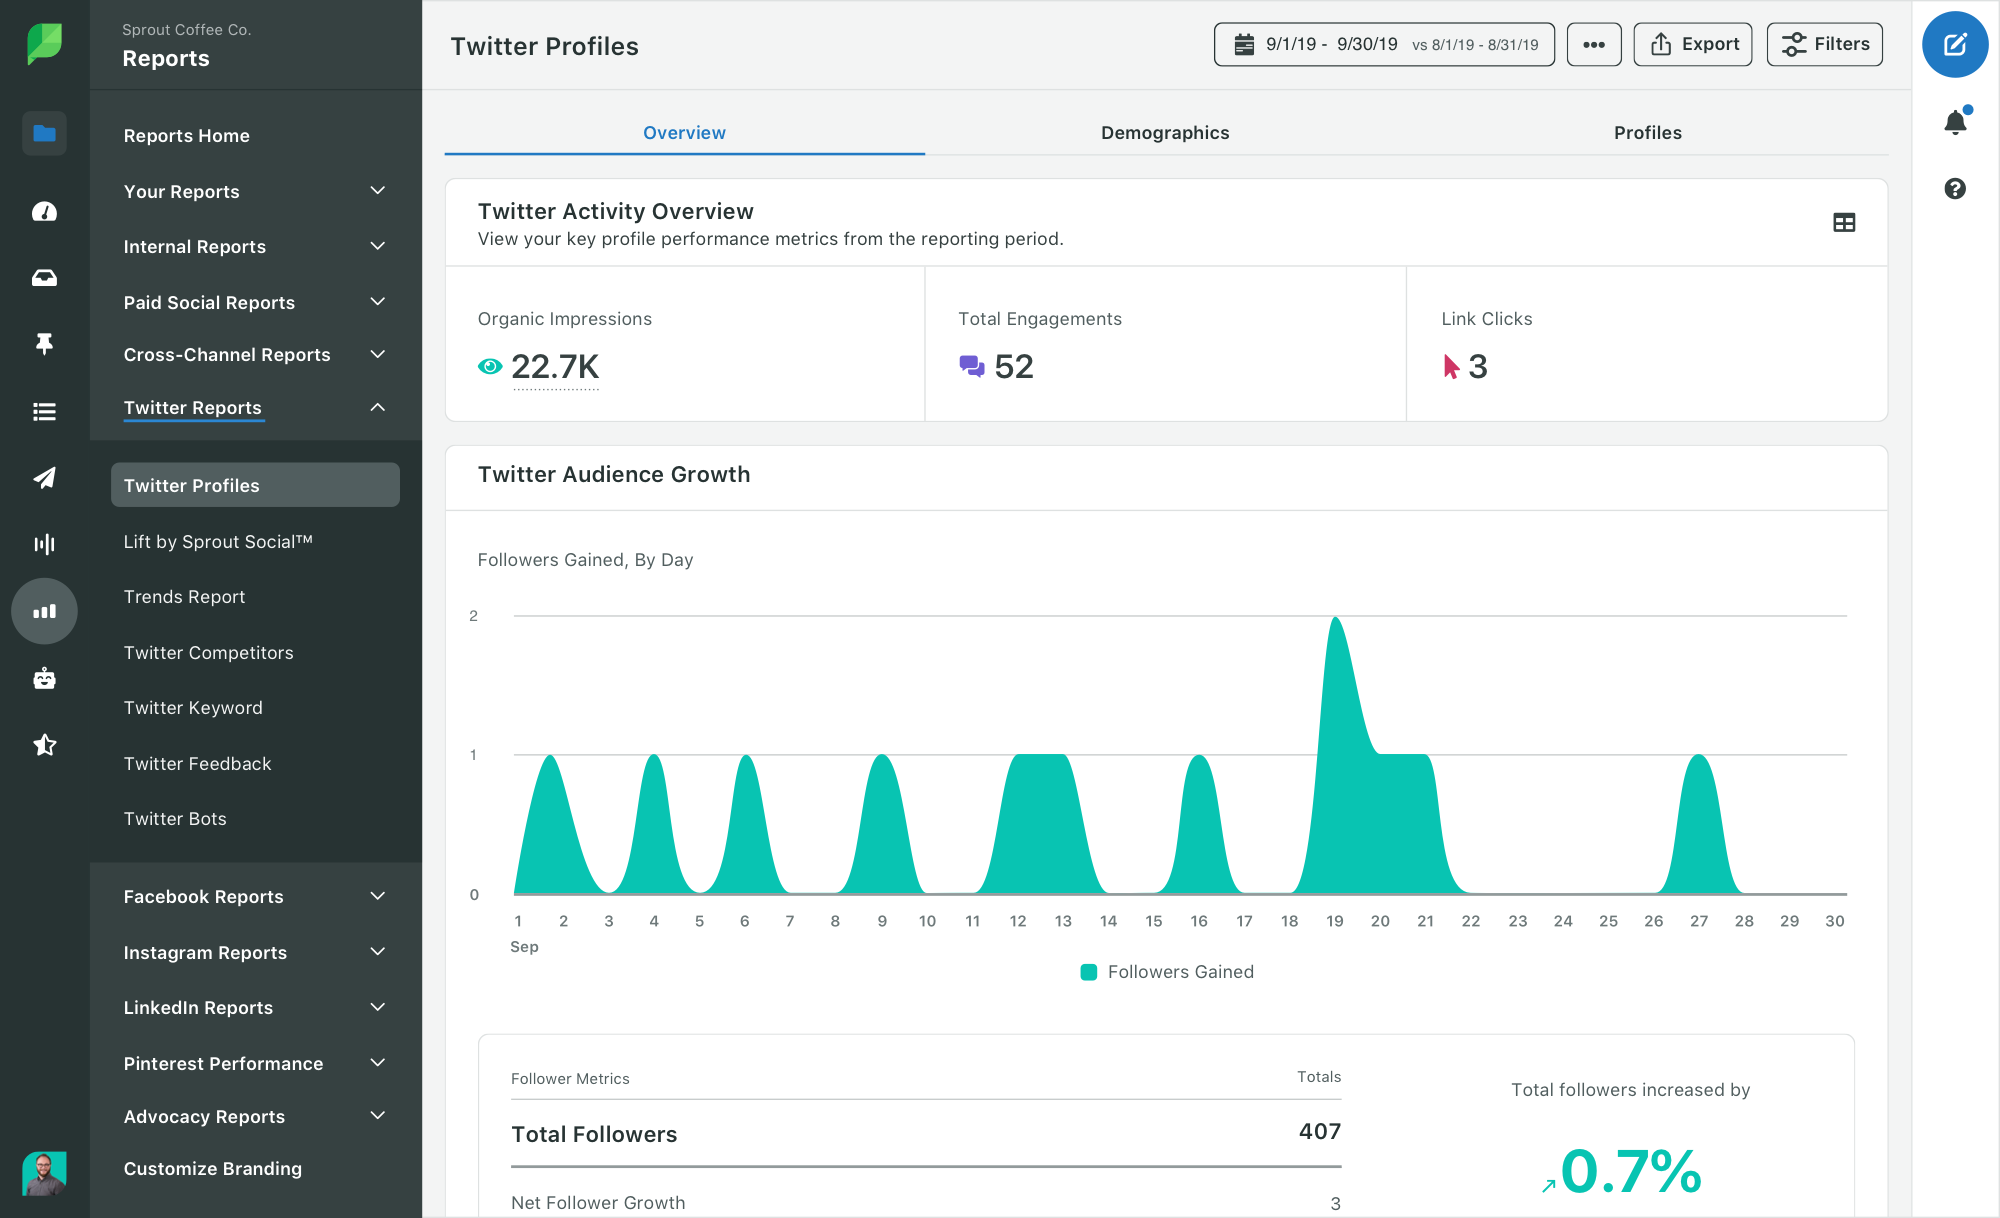The height and width of the screenshot is (1218, 2000).
Task: Open Help using the question mark icon
Action: [x=1955, y=188]
